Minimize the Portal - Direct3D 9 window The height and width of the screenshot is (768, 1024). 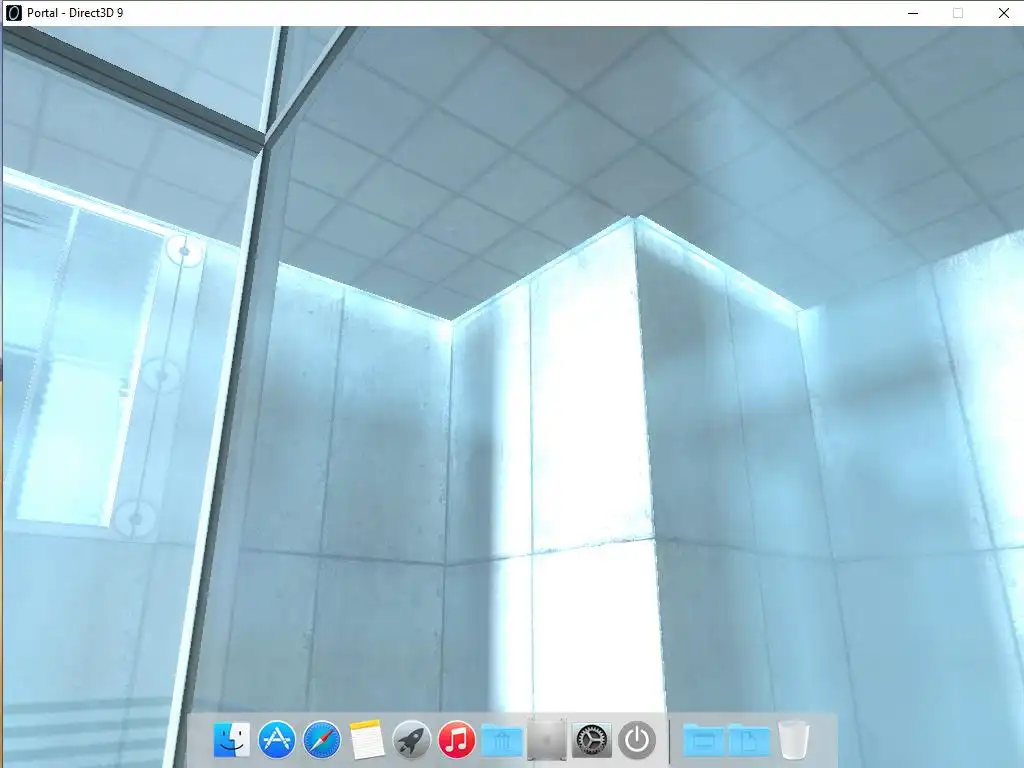pyautogui.click(x=913, y=13)
